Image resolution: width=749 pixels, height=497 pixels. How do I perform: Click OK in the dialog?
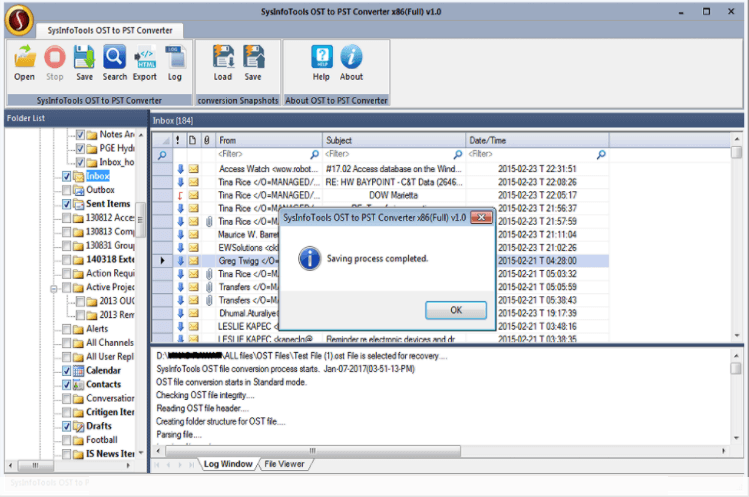tap(456, 310)
